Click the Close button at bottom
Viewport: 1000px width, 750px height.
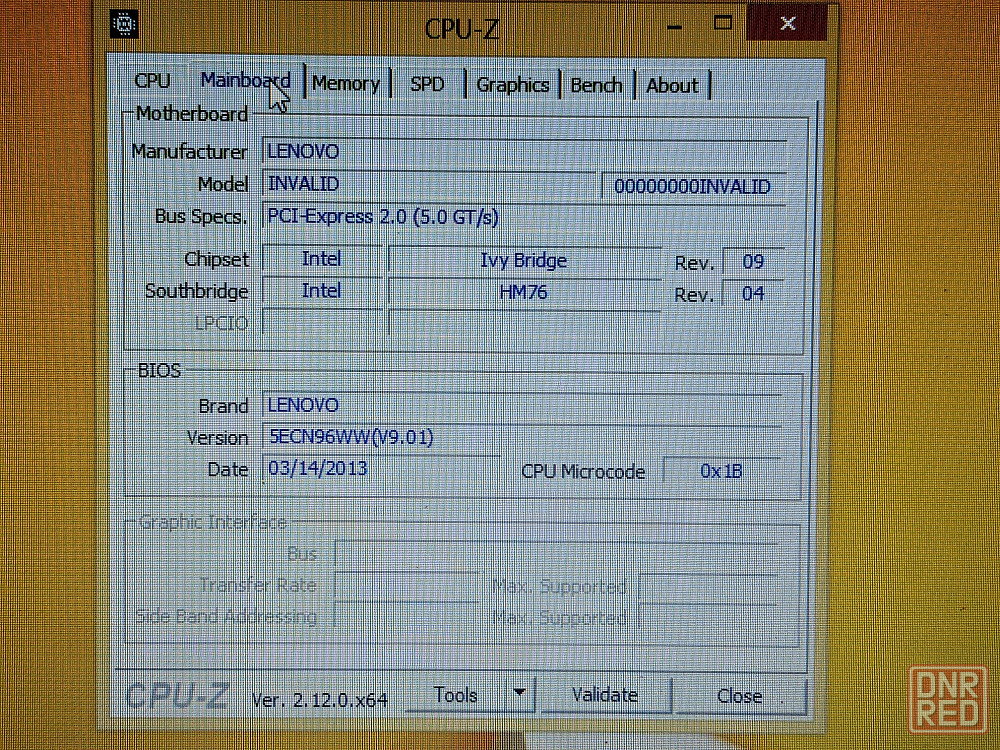point(740,696)
